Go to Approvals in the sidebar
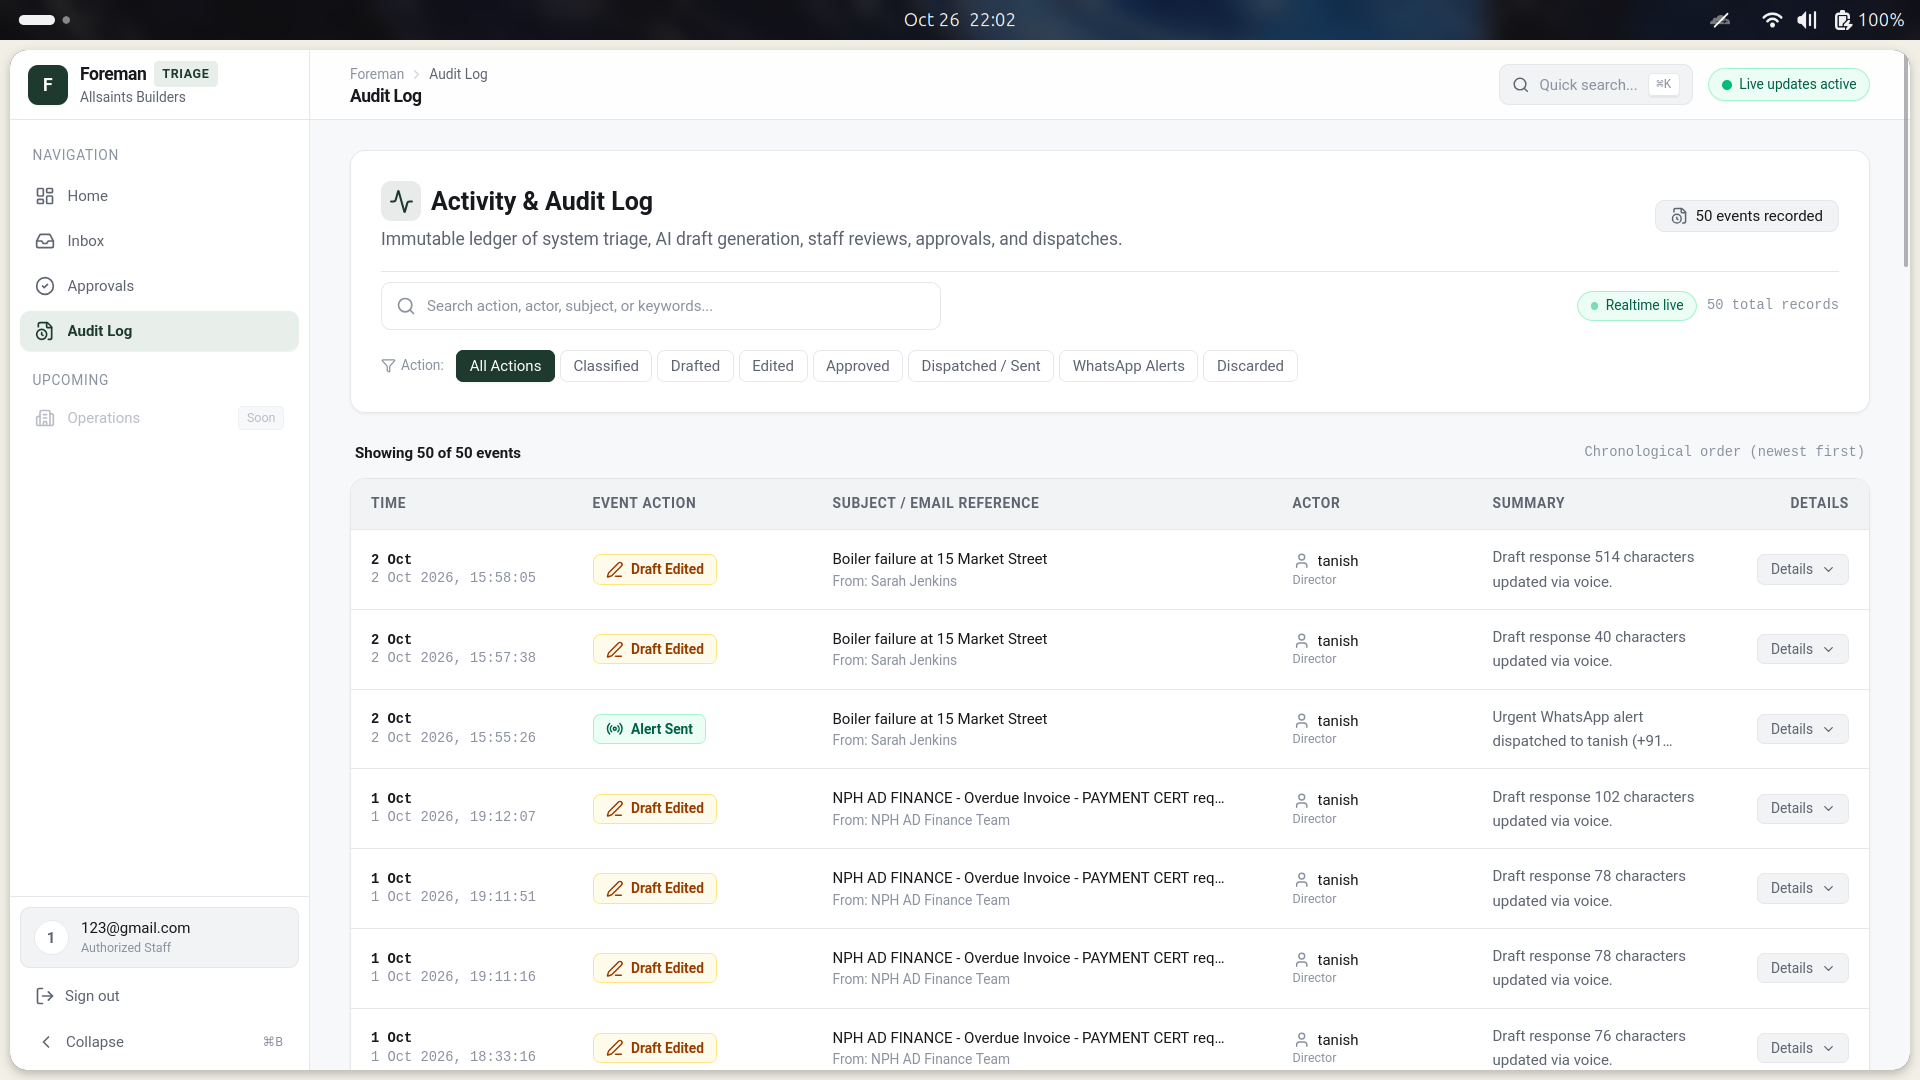1920x1080 pixels. click(159, 286)
